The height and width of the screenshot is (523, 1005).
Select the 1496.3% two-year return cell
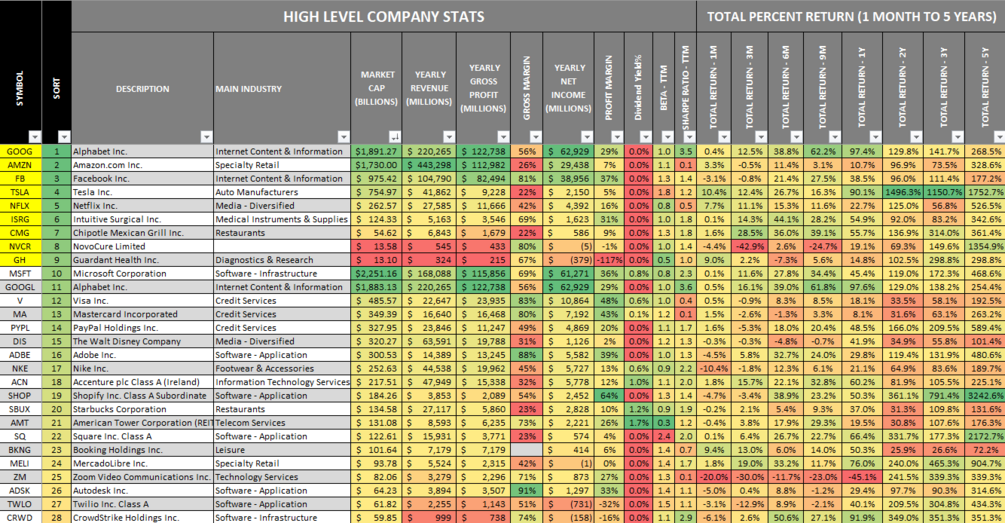(903, 192)
